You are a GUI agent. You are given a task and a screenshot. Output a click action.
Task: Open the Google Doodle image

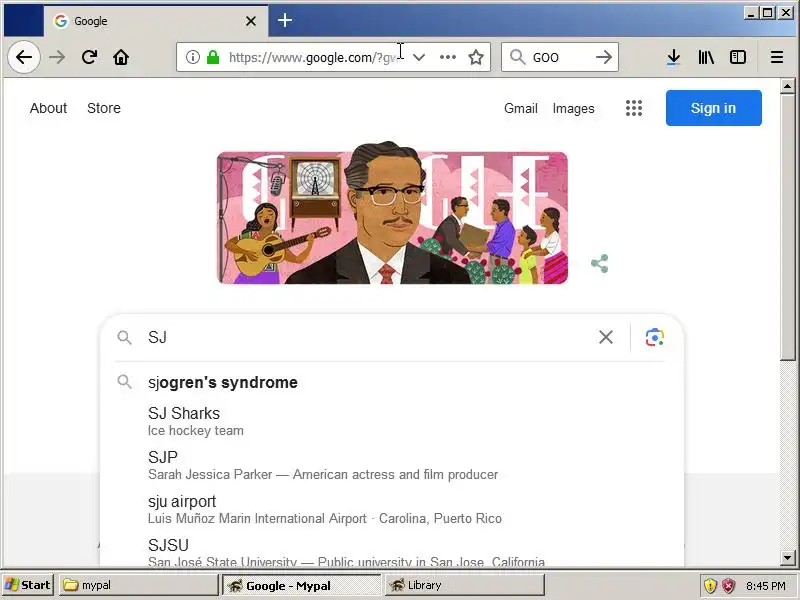392,213
